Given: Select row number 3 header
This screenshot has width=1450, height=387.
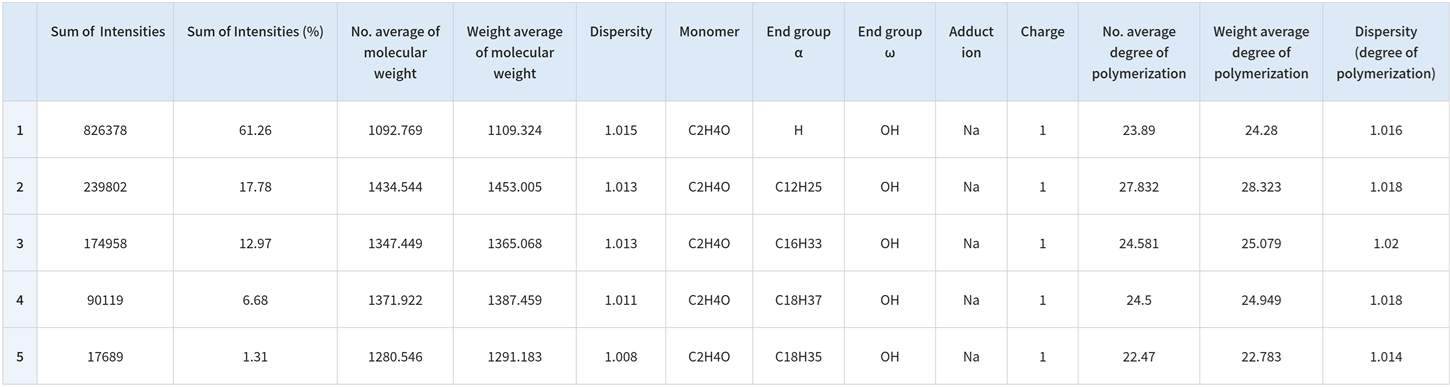Looking at the screenshot, I should pyautogui.click(x=19, y=243).
